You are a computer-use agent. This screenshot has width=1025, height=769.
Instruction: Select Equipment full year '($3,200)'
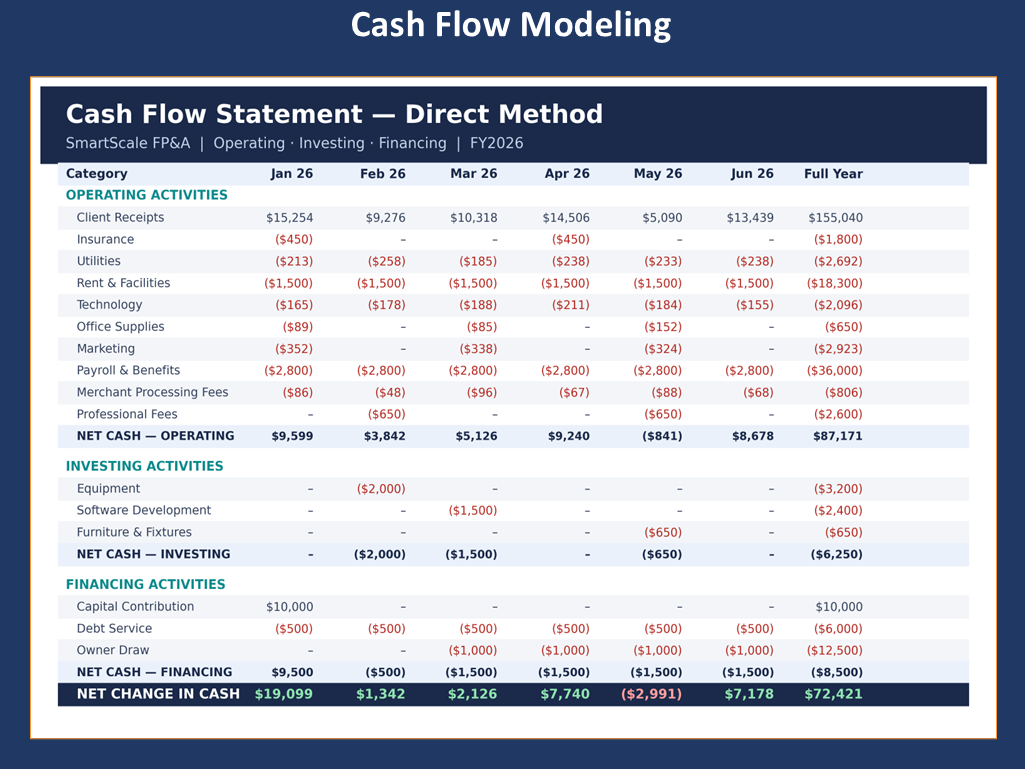point(838,488)
